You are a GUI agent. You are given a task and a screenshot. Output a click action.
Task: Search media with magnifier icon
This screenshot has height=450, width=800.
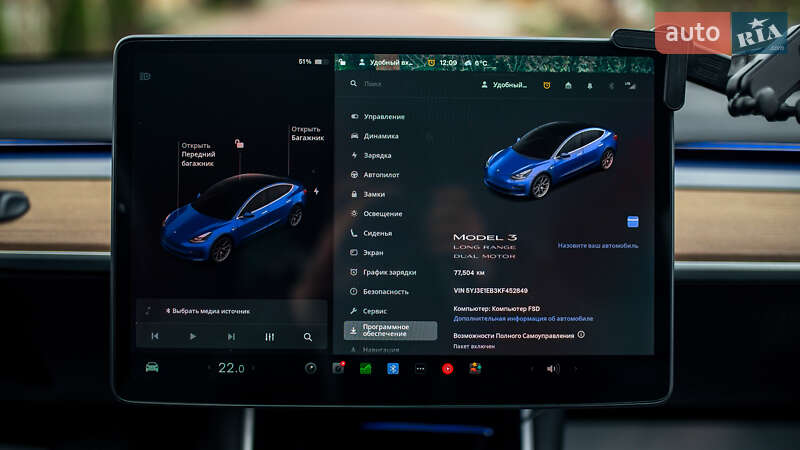click(x=308, y=337)
